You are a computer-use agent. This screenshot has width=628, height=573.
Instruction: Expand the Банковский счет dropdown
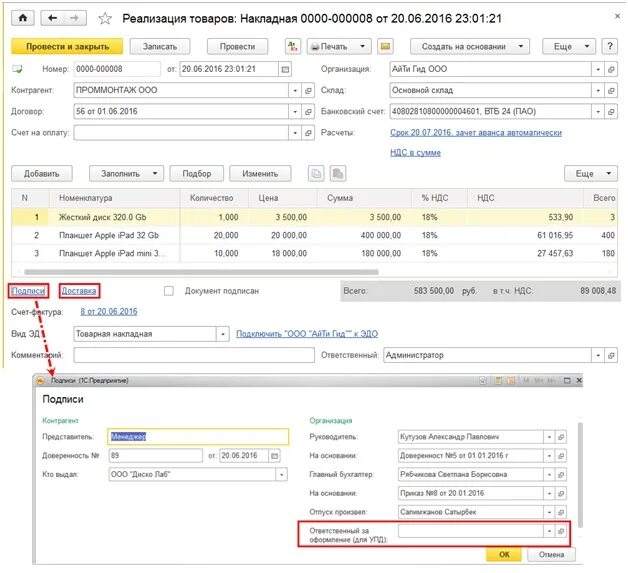click(x=598, y=112)
